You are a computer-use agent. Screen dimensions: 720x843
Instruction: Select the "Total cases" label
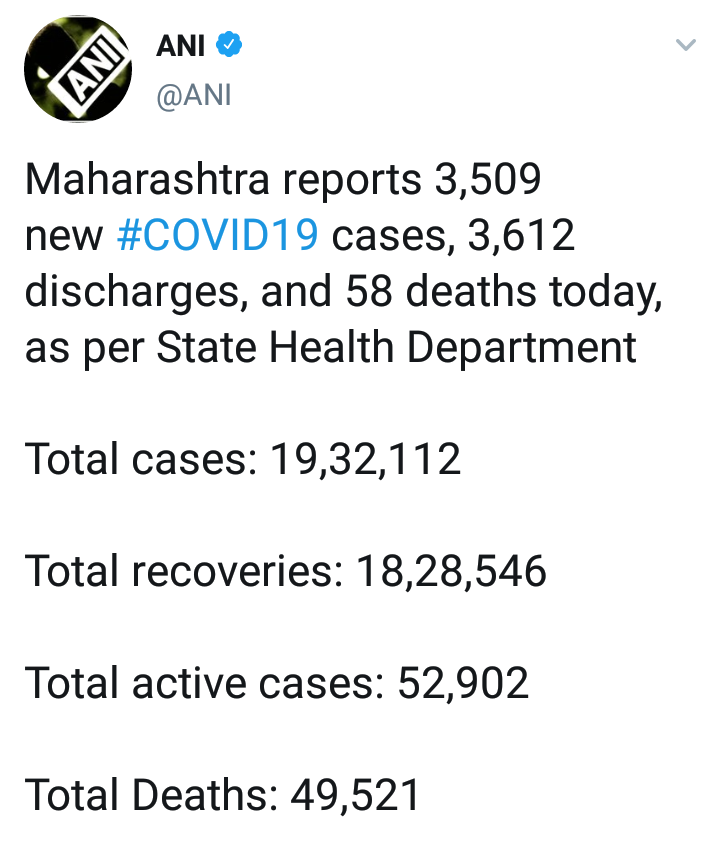(x=136, y=460)
